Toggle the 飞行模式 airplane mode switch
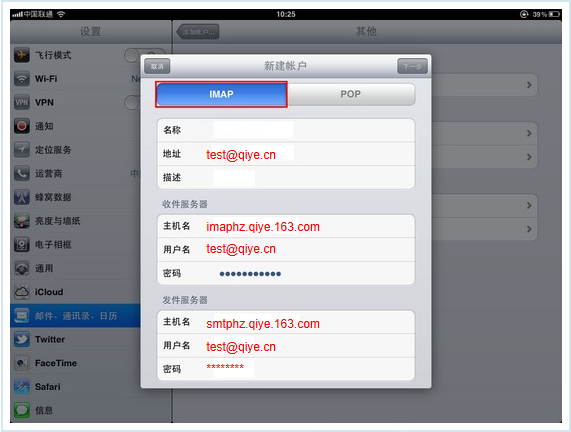Screen dimensions: 571x432 pos(133,55)
